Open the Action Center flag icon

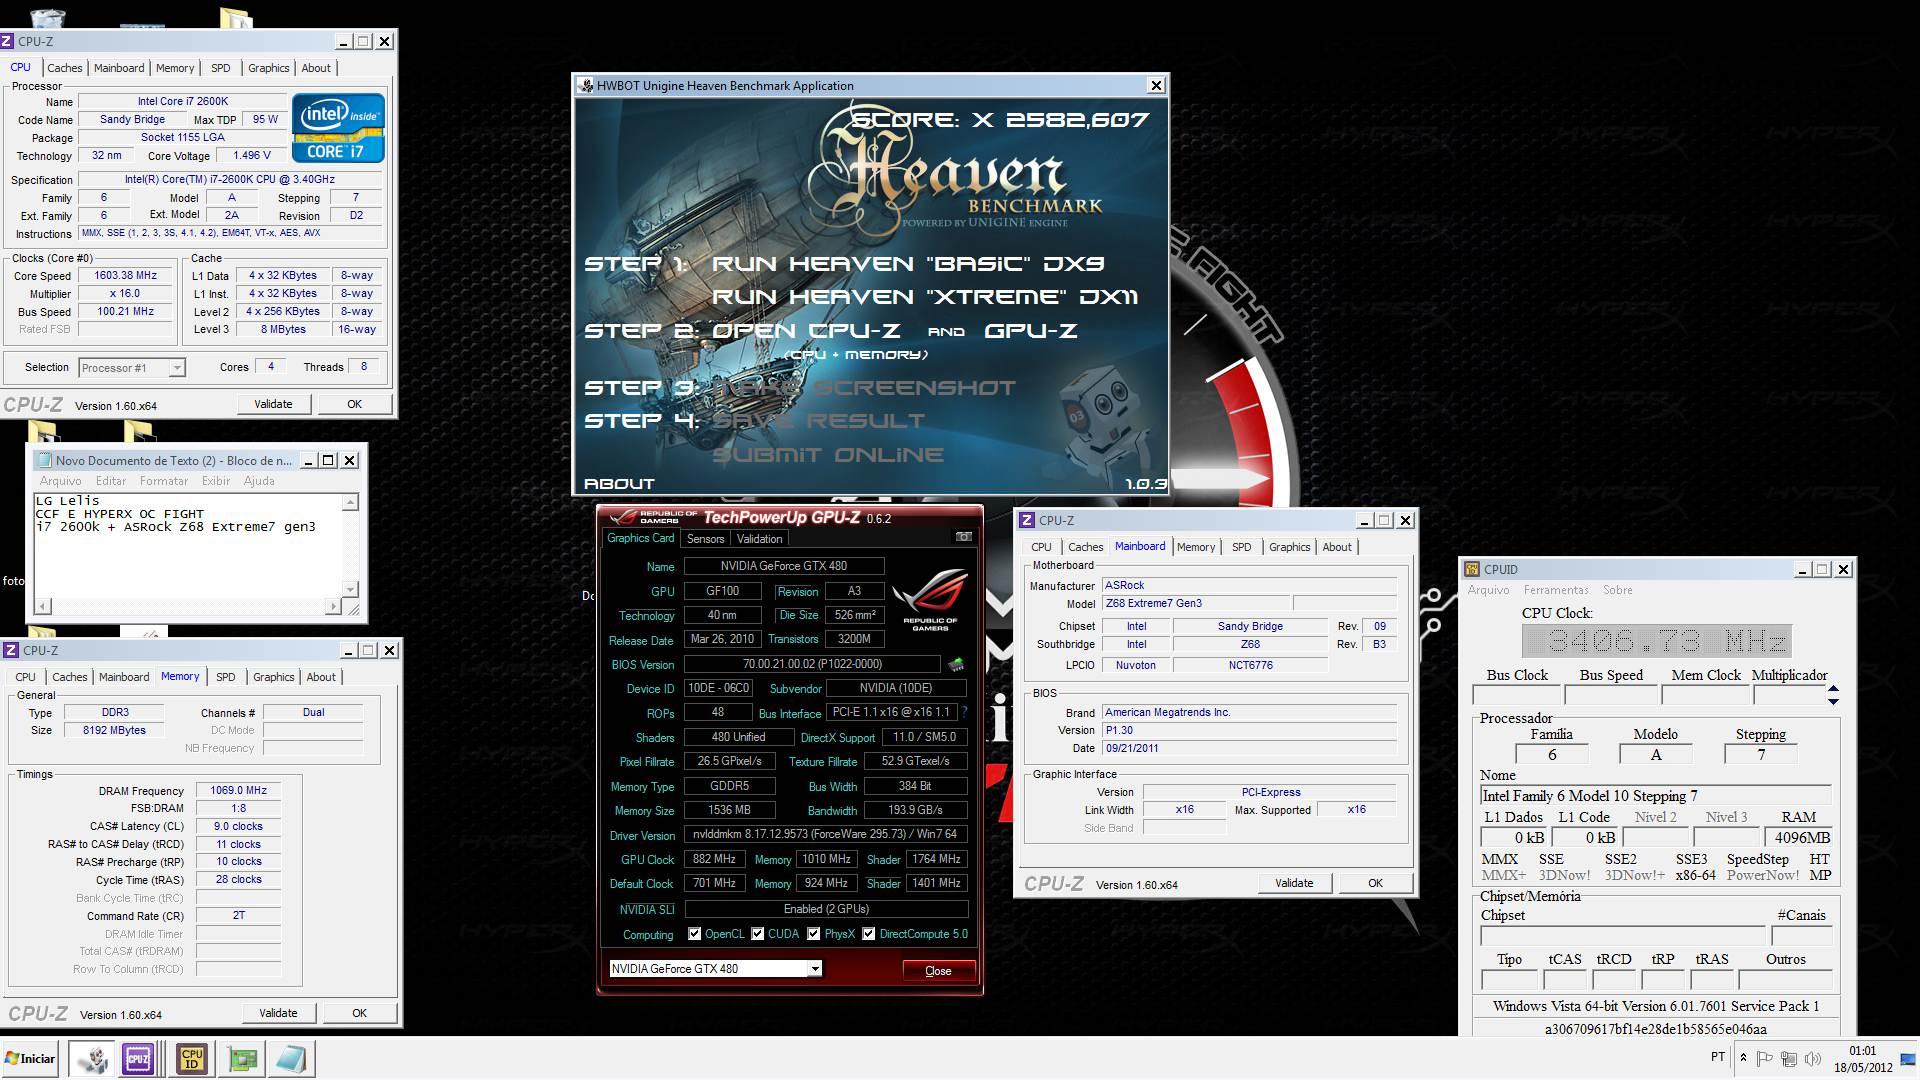(x=1765, y=1058)
